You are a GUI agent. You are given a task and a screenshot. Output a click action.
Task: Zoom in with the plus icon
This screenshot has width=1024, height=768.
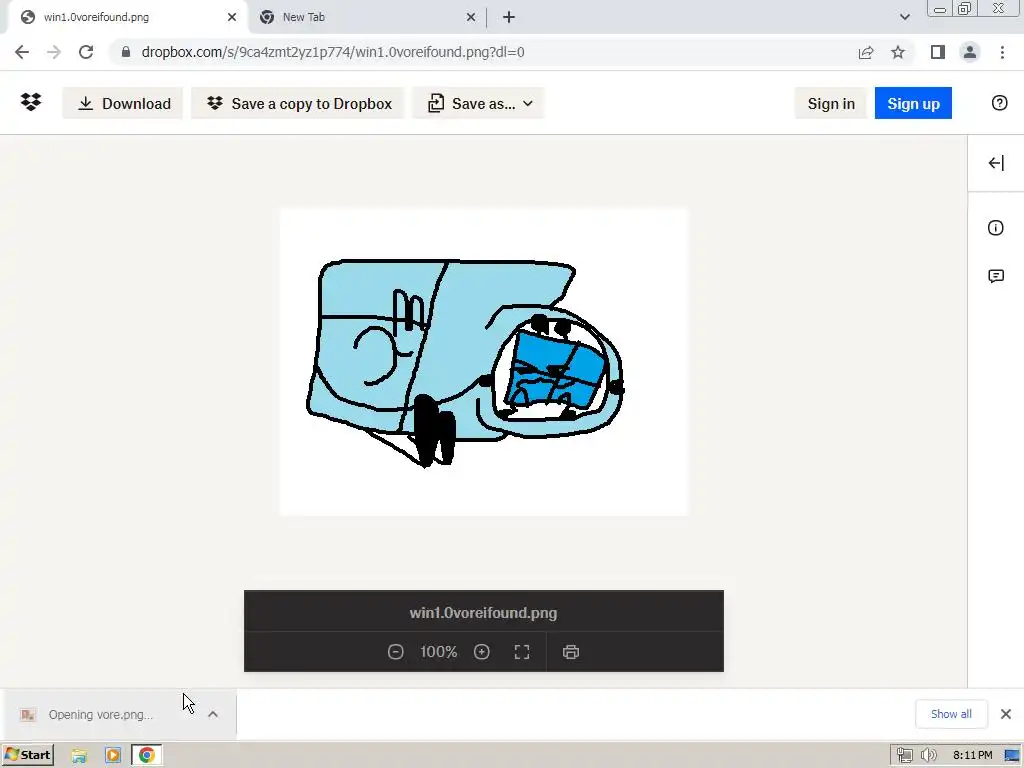pos(481,652)
